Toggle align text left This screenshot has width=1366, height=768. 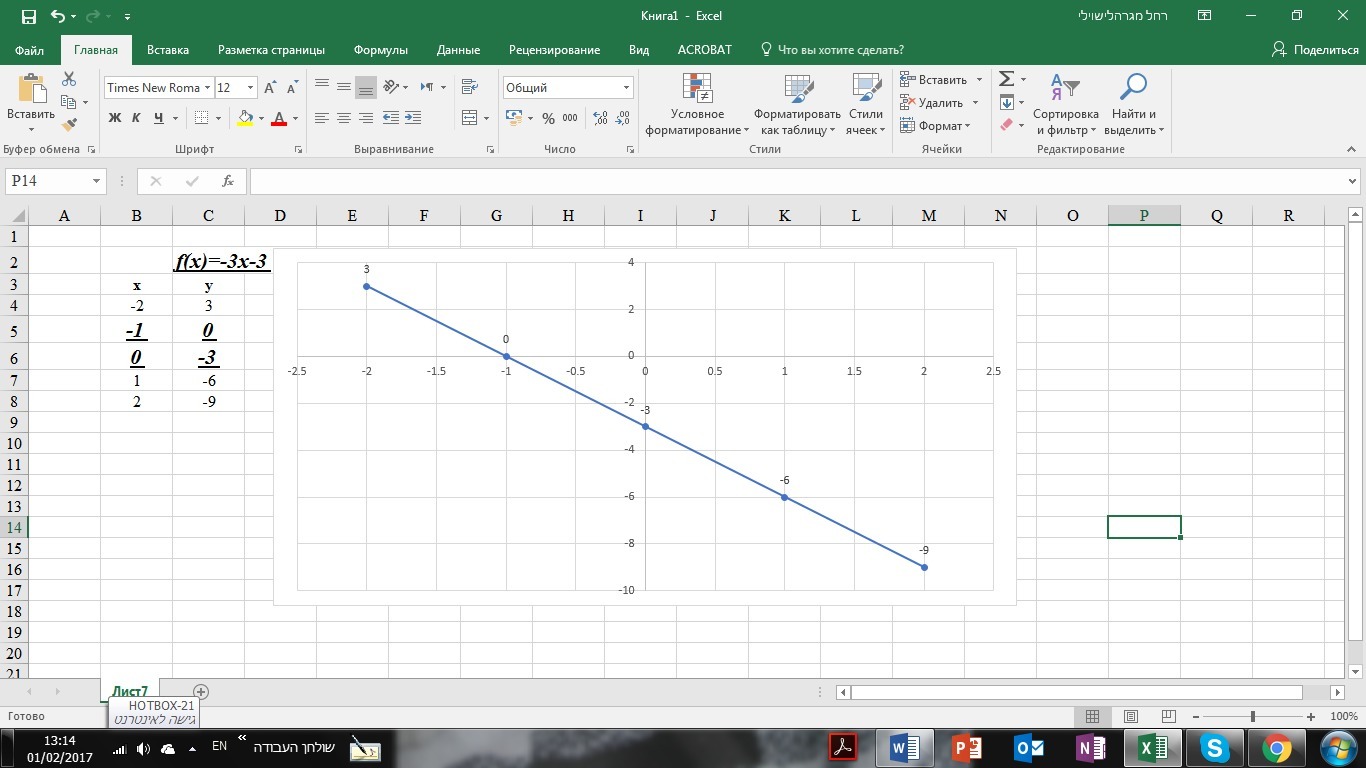(x=321, y=118)
